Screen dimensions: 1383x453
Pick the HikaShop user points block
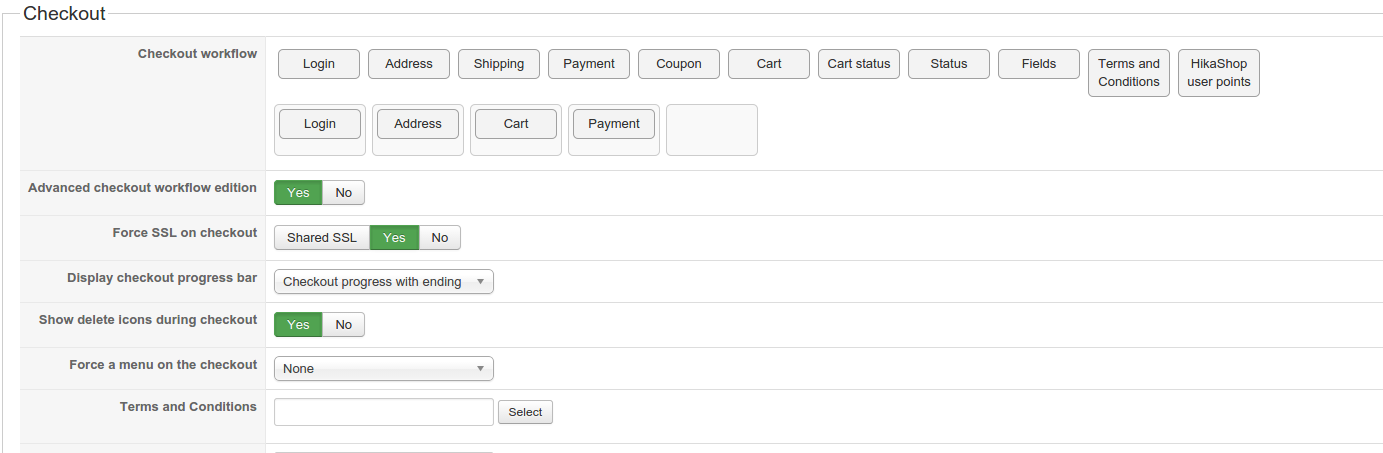tap(1218, 73)
